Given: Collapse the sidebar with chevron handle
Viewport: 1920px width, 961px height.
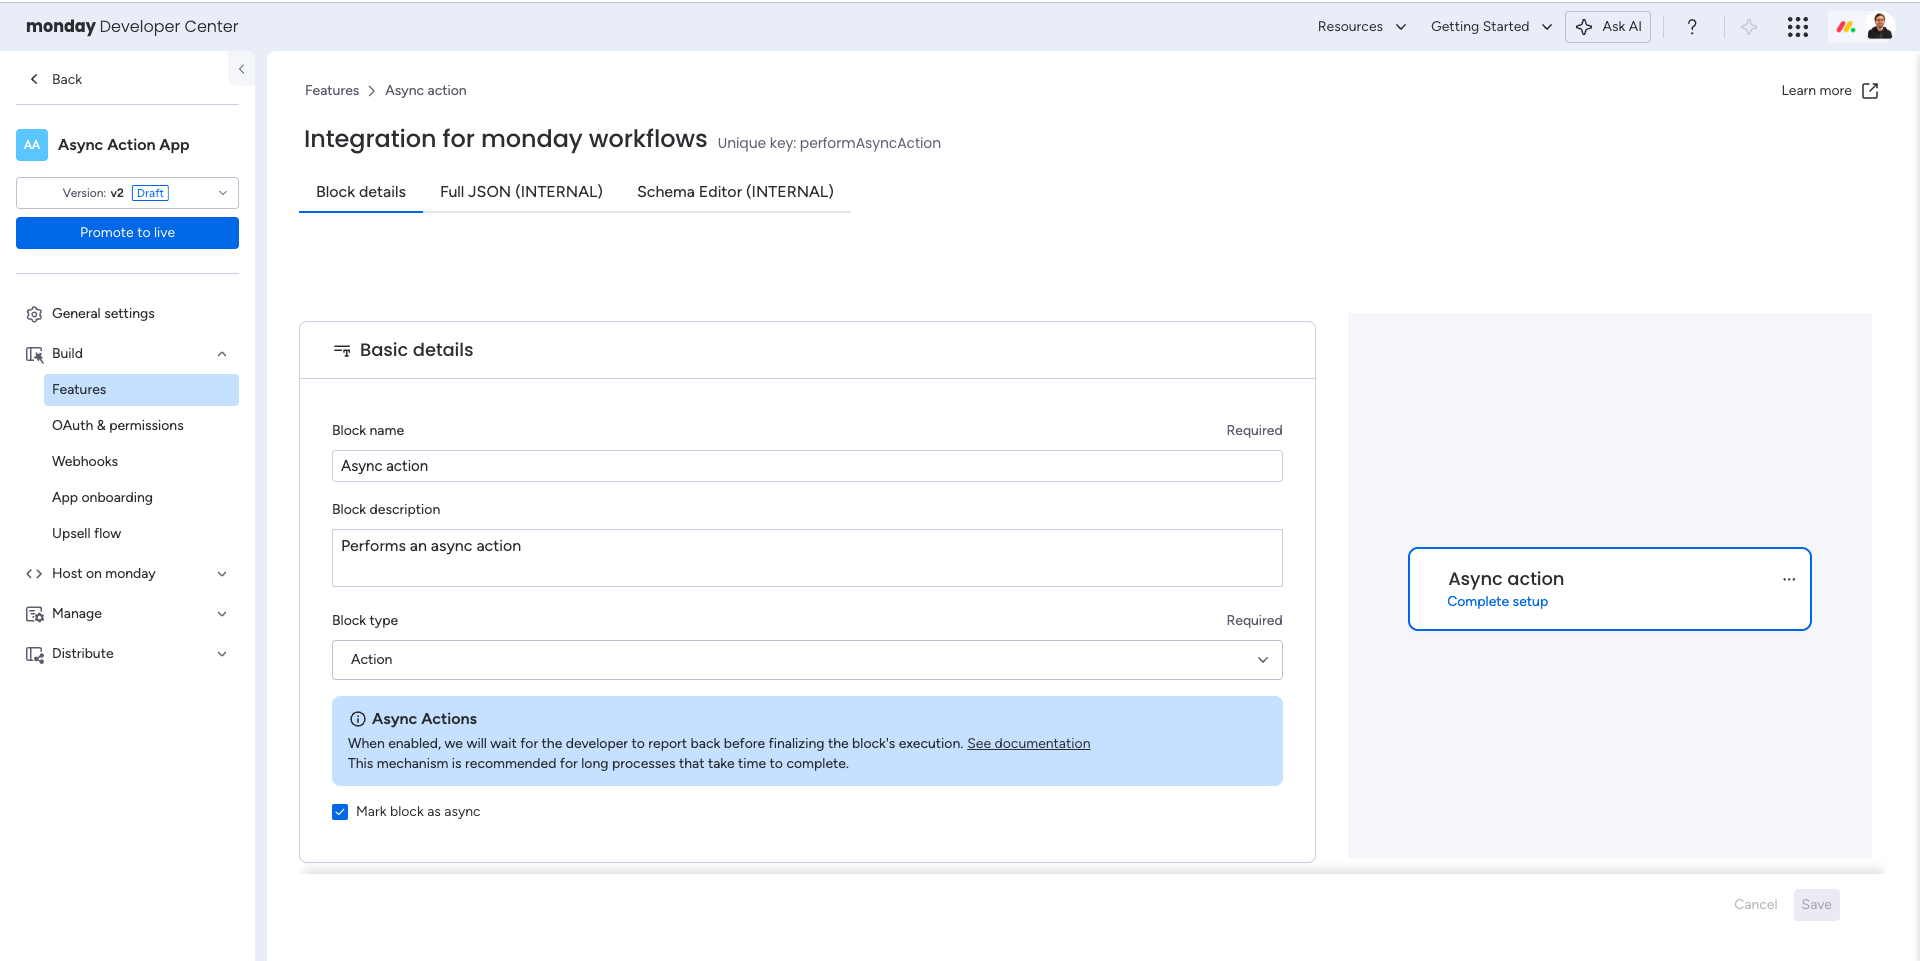Looking at the screenshot, I should click(x=241, y=69).
